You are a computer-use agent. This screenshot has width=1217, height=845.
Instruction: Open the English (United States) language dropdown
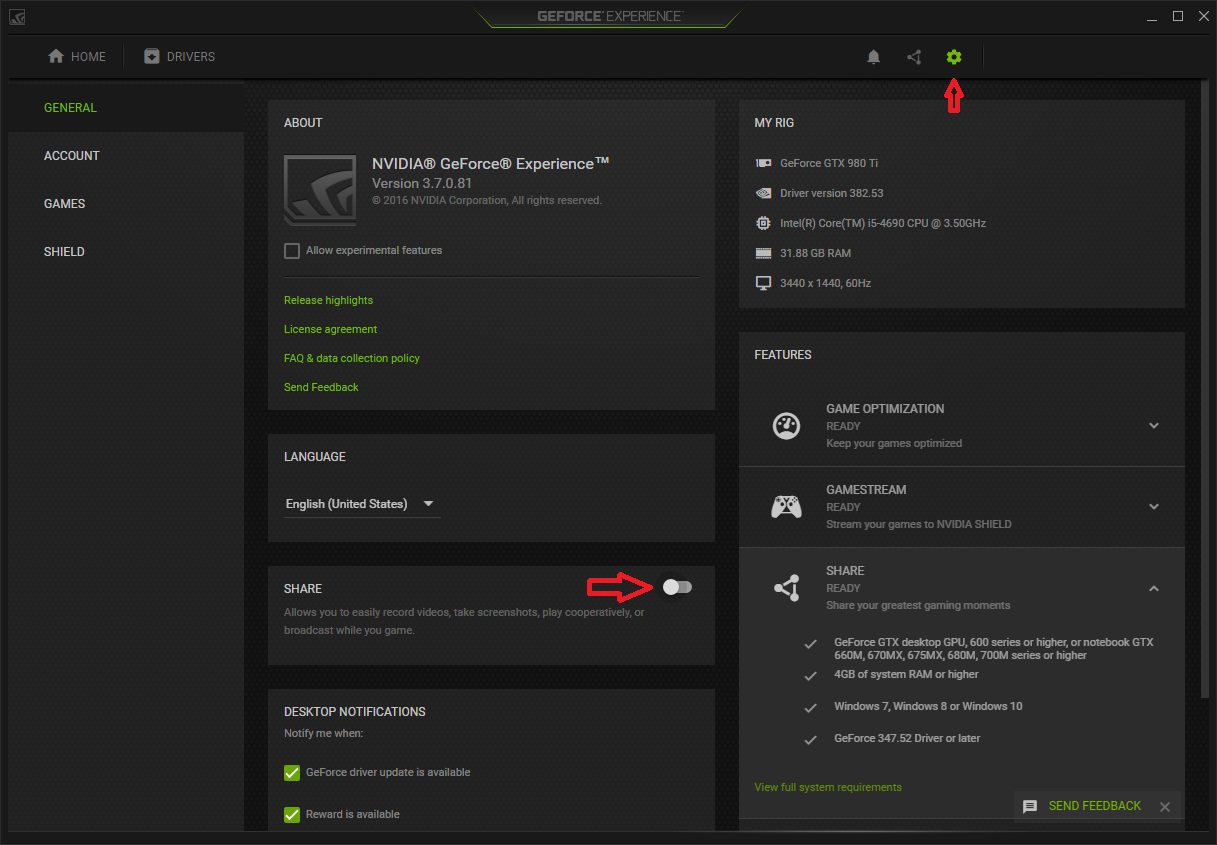[x=362, y=504]
